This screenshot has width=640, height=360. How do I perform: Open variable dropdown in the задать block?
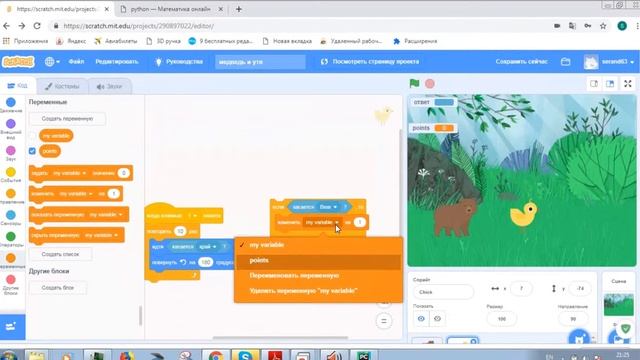point(69,173)
